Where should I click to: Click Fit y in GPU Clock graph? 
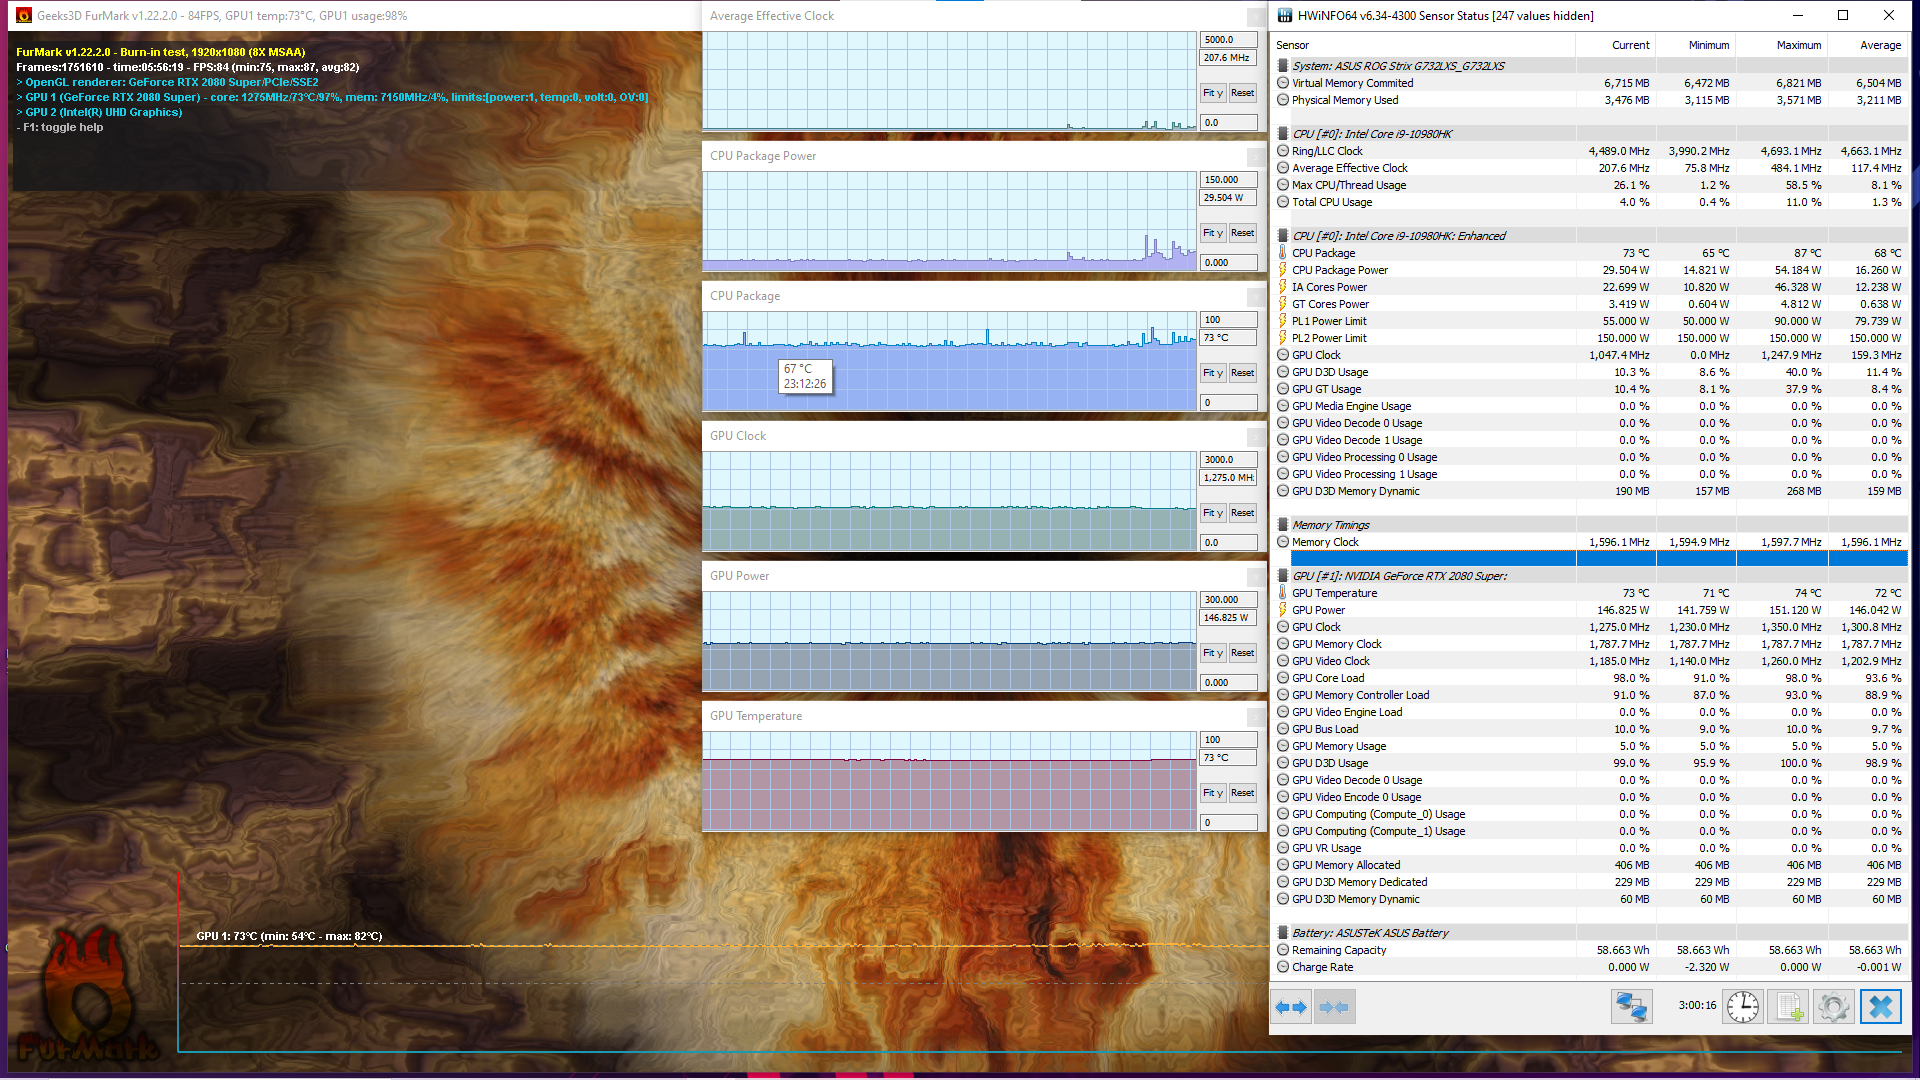pyautogui.click(x=1213, y=513)
